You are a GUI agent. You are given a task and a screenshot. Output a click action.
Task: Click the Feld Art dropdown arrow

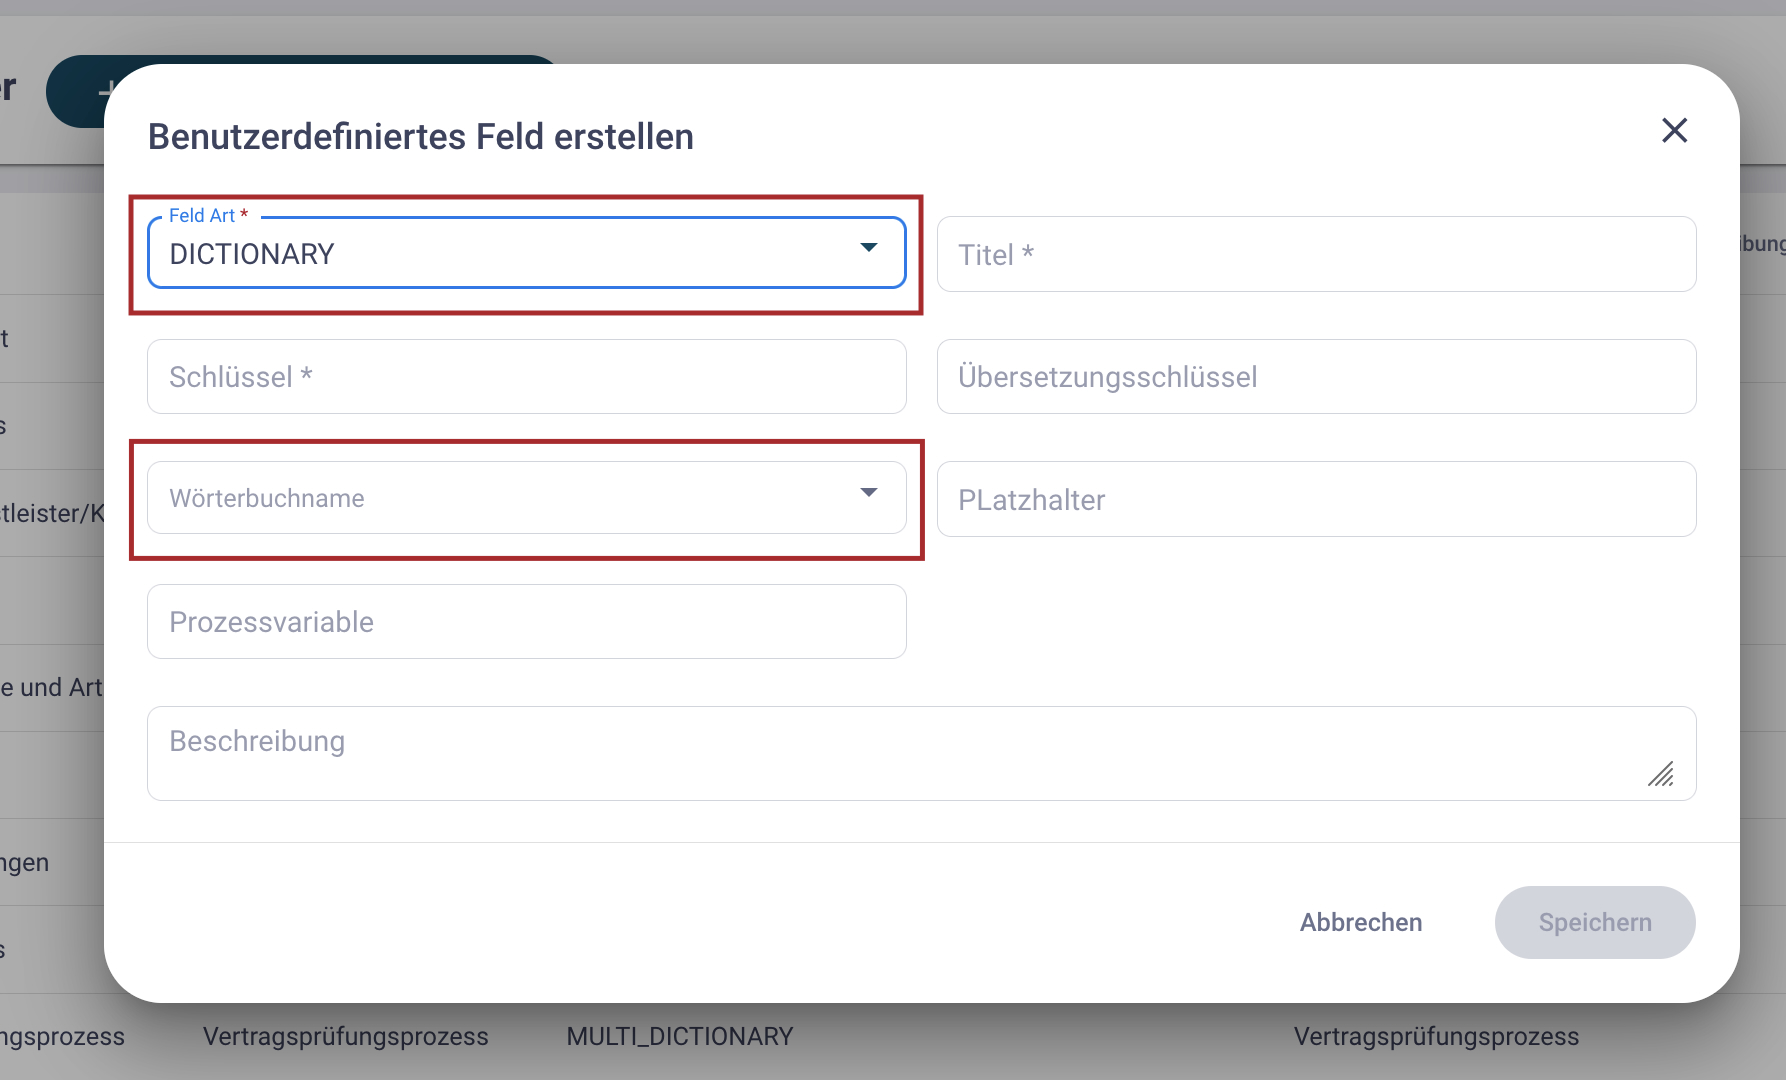pyautogui.click(x=868, y=247)
